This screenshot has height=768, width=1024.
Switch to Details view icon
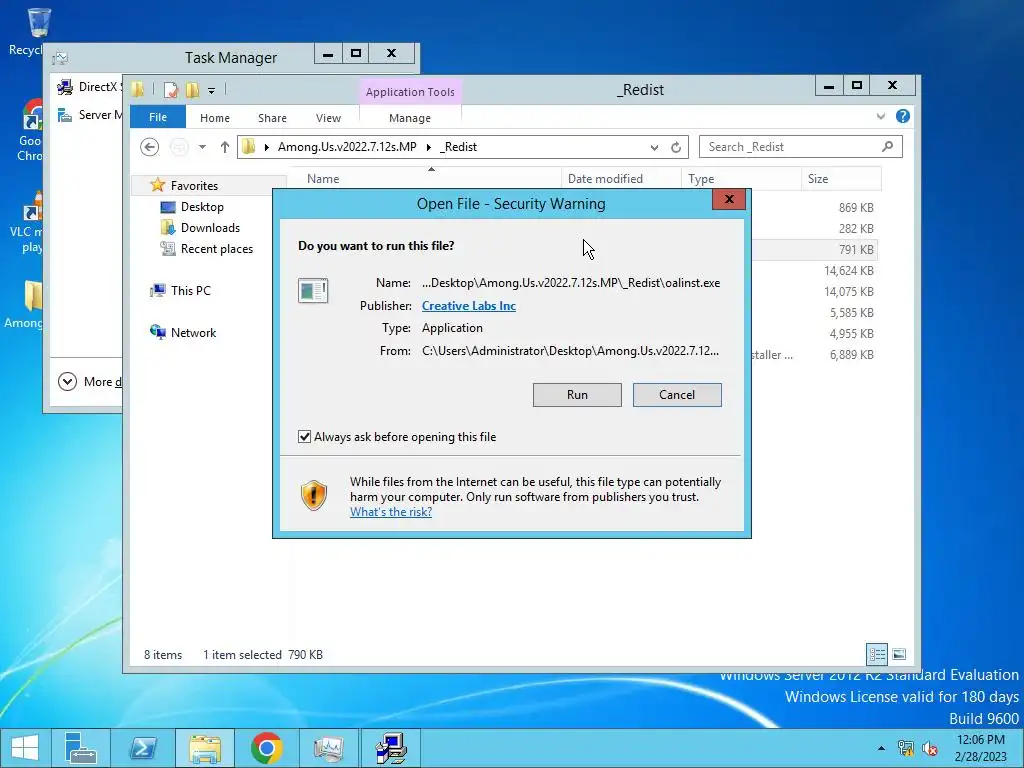coord(876,654)
